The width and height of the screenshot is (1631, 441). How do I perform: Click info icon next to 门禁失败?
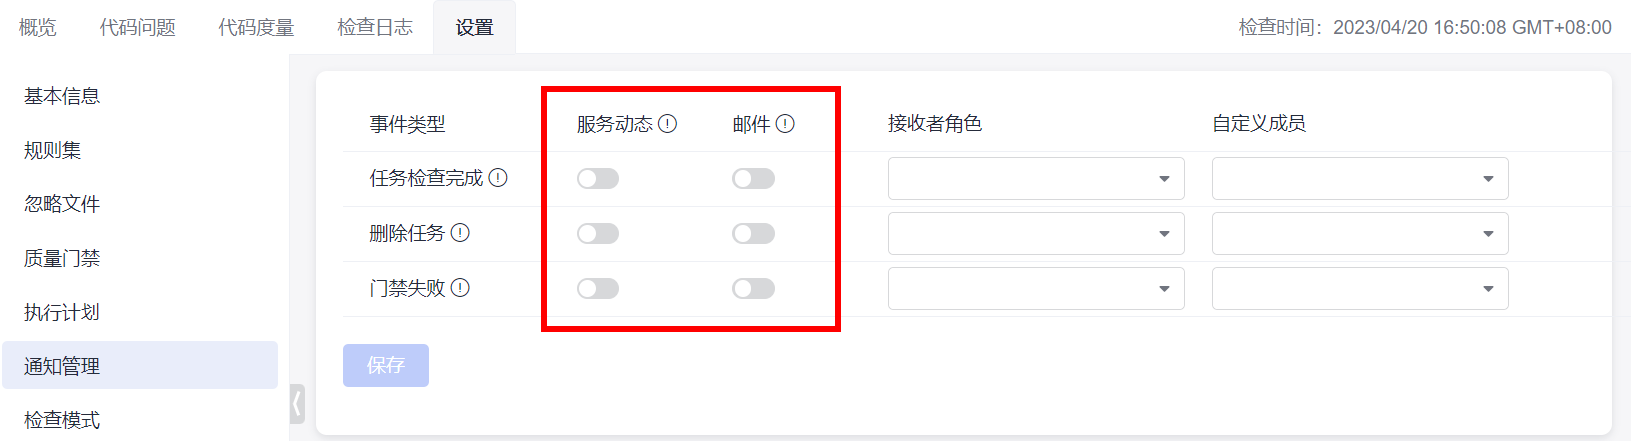[460, 288]
